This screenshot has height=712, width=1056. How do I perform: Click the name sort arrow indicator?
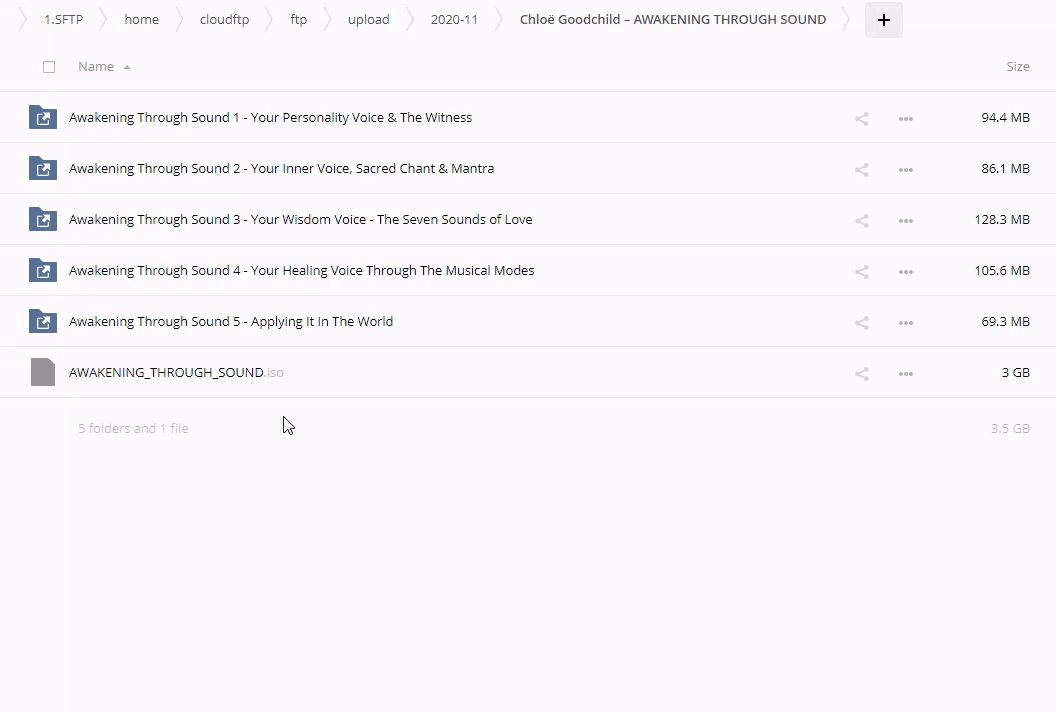(x=127, y=67)
